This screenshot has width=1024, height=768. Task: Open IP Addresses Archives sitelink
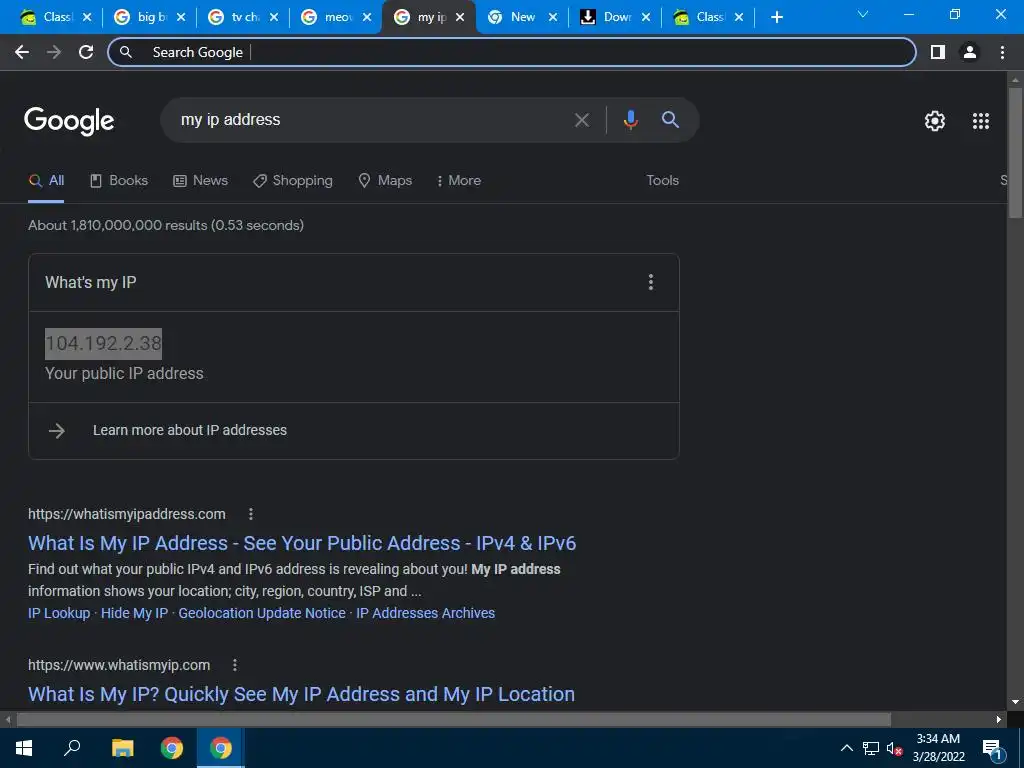coord(425,613)
